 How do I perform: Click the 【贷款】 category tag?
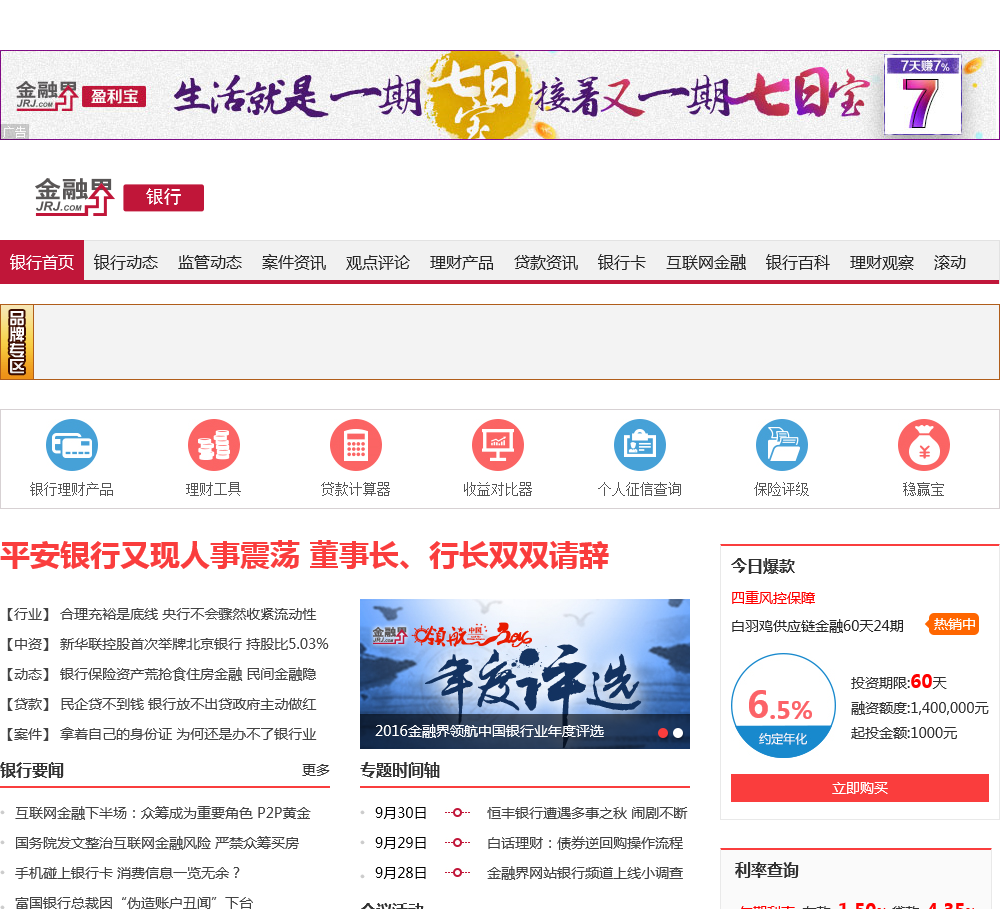click(x=26, y=704)
